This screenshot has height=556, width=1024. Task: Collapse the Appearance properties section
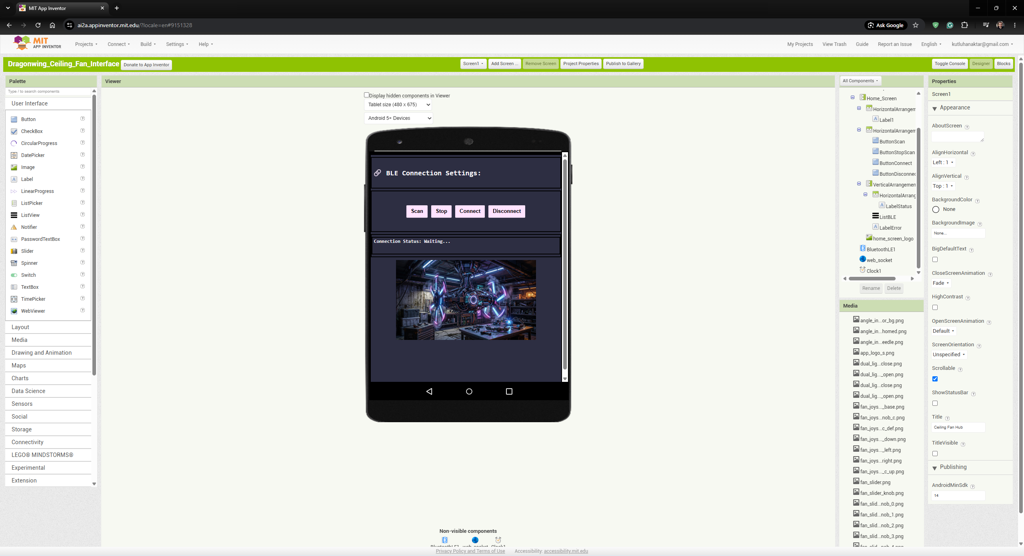pos(935,108)
